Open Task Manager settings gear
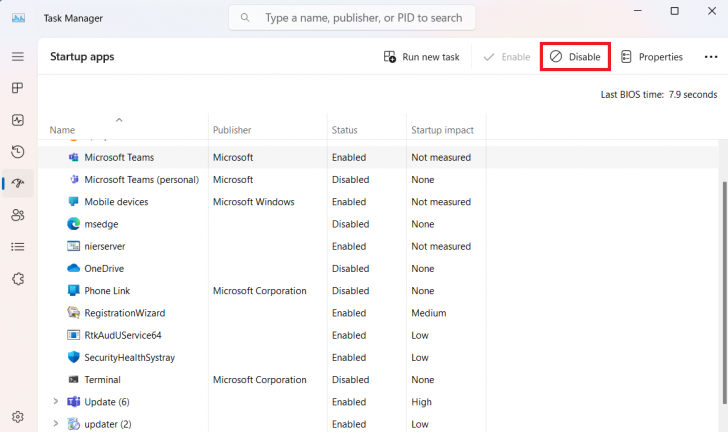Viewport: 728px width, 432px height. 18,417
